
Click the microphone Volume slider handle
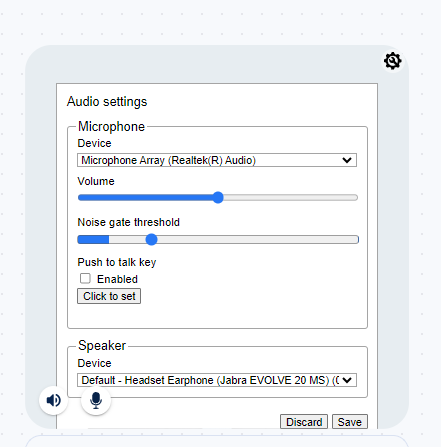tap(218, 197)
